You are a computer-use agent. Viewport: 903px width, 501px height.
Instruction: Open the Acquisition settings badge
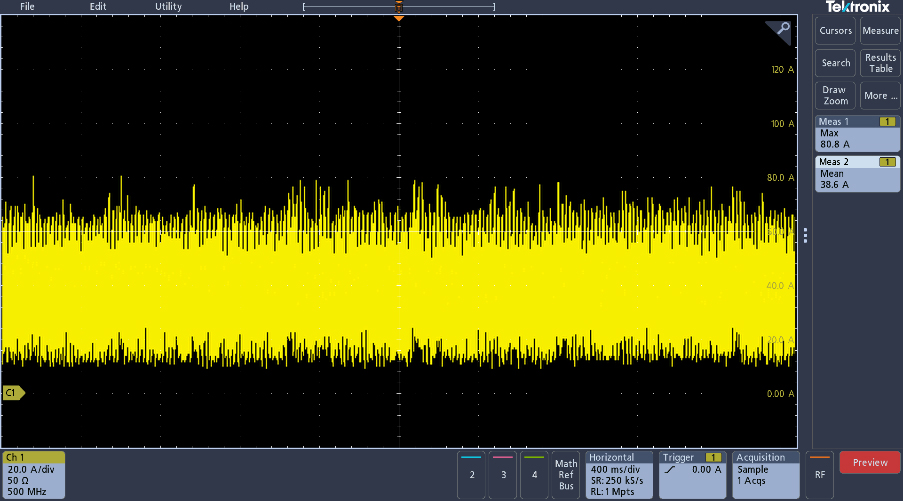point(765,474)
